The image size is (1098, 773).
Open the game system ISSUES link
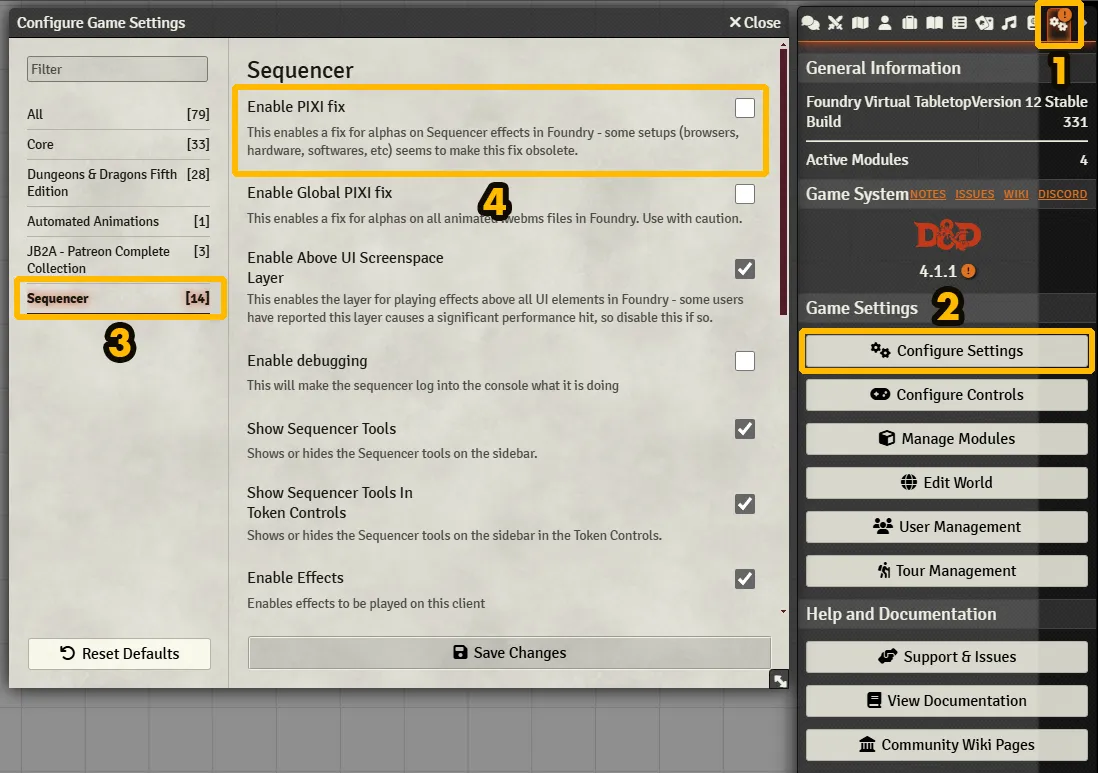pos(975,195)
